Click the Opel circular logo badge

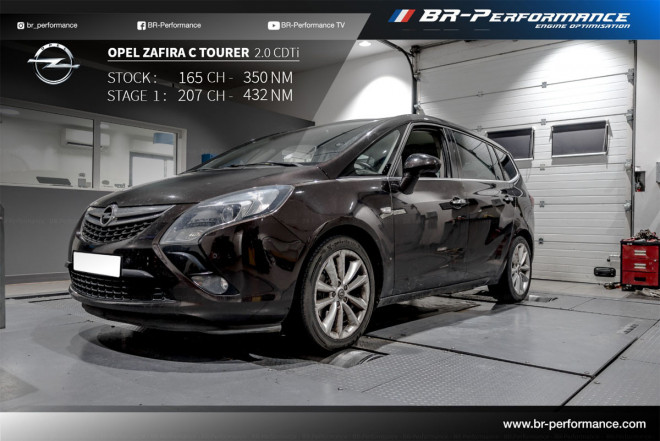[x=53, y=64]
